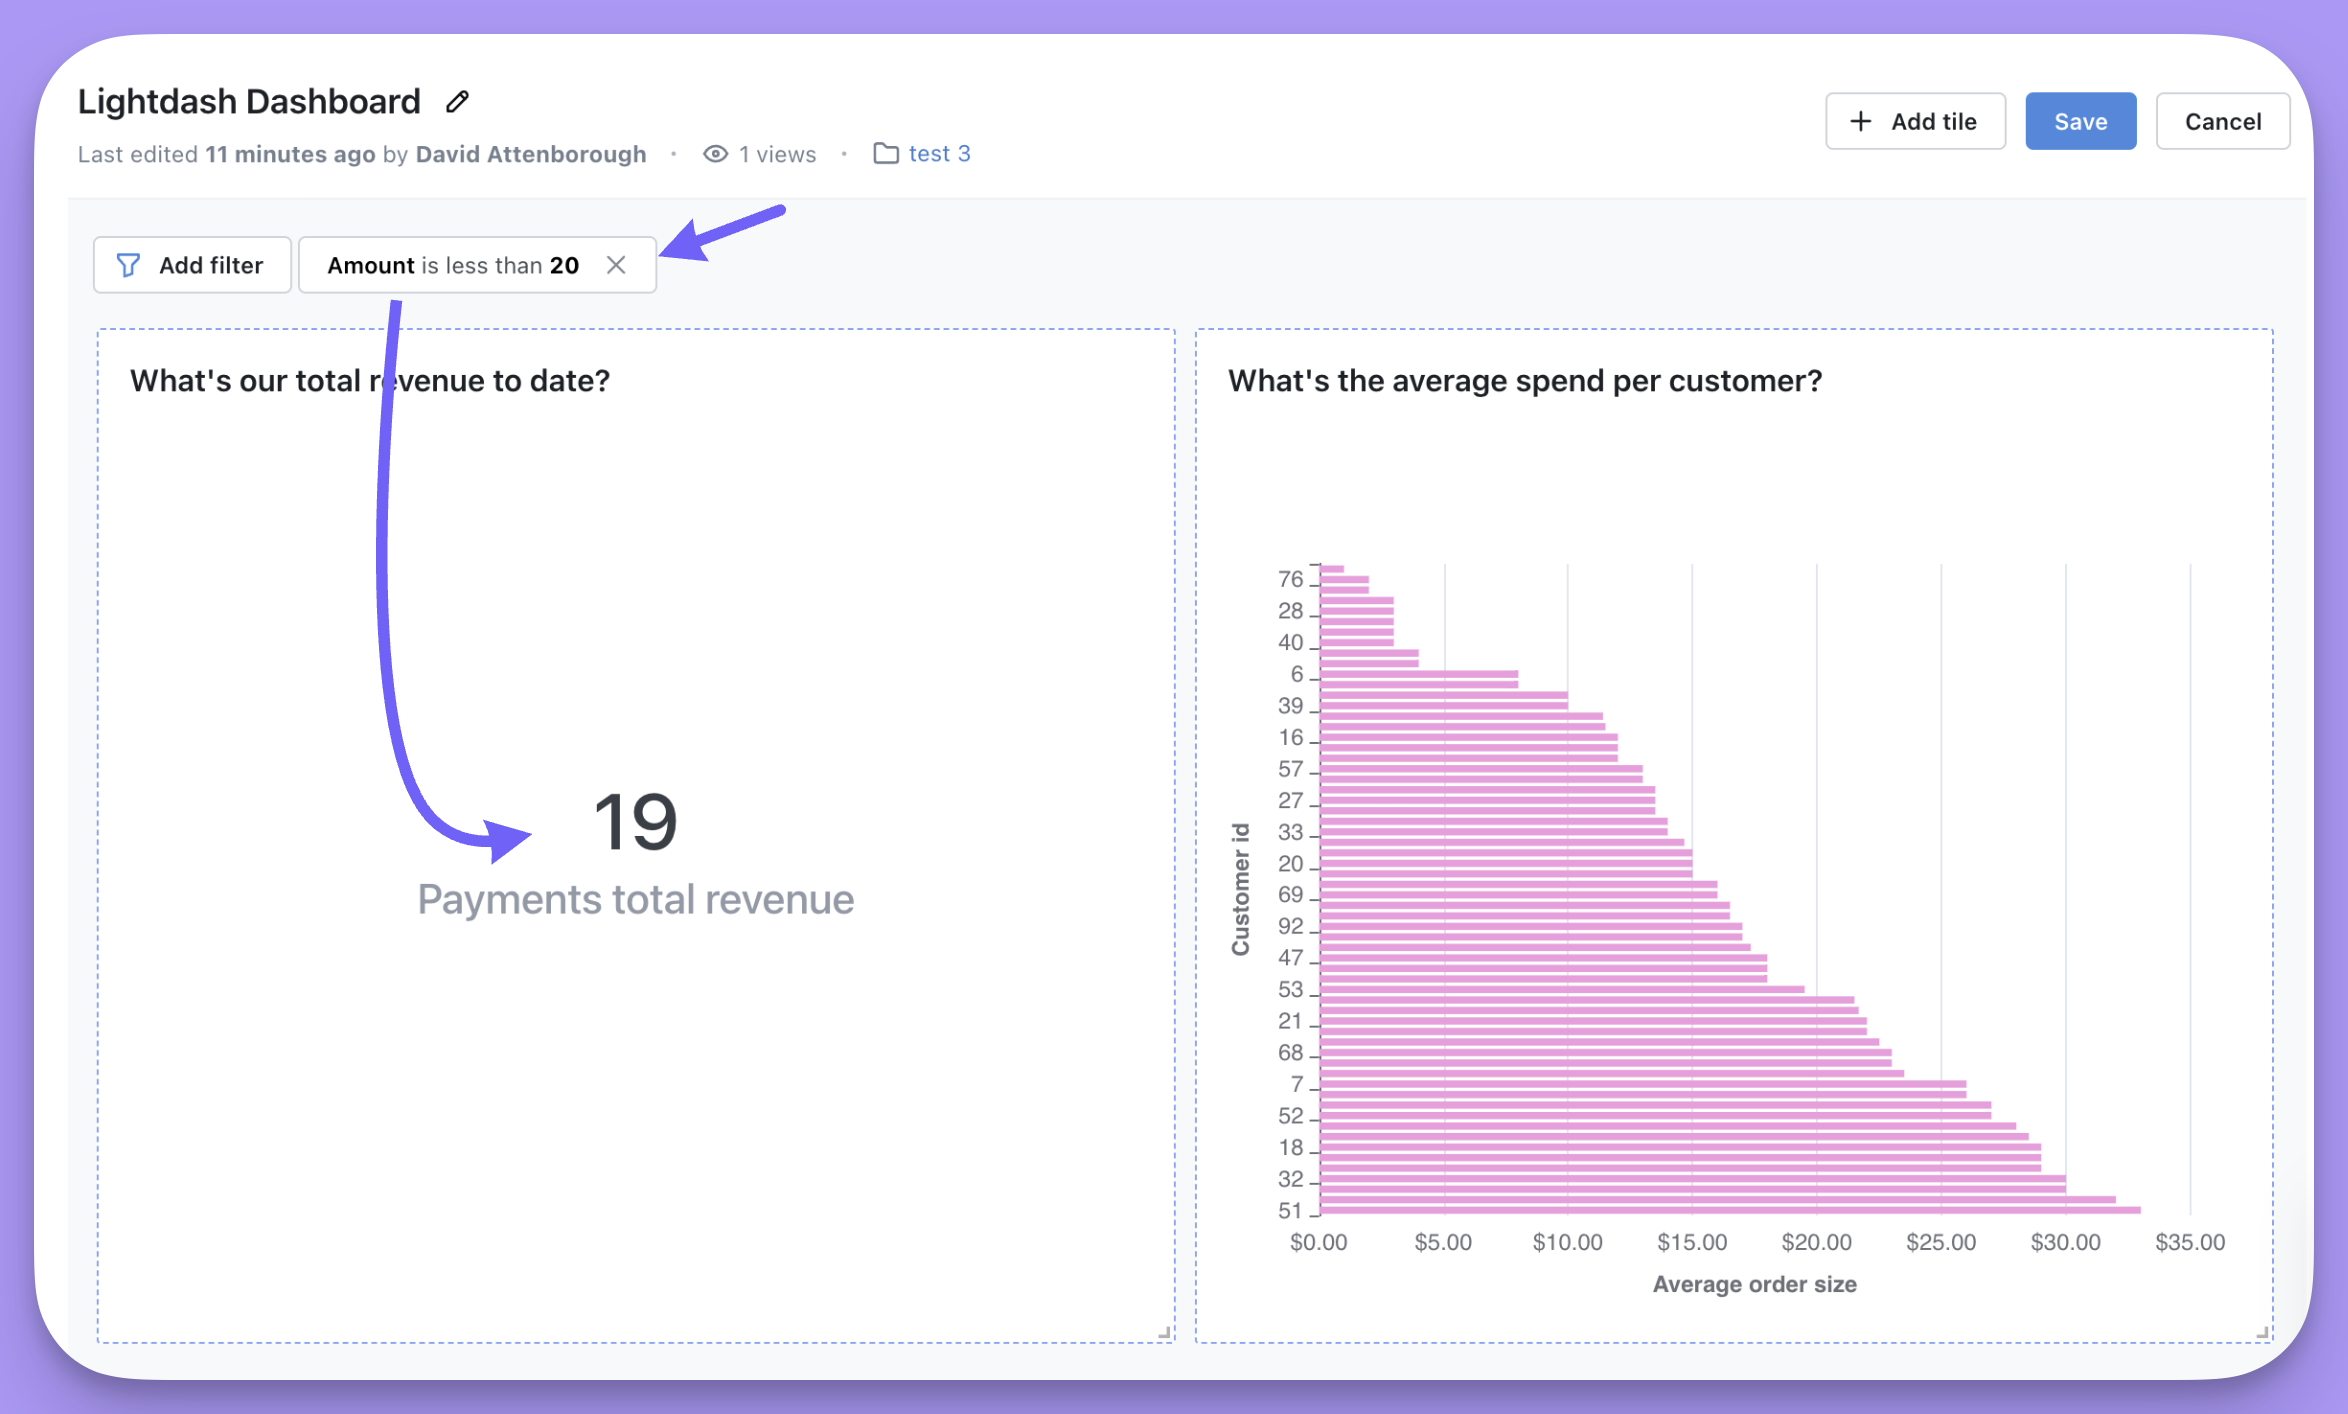Select the average spend per customer tile title
2348x1414 pixels.
coord(1524,381)
